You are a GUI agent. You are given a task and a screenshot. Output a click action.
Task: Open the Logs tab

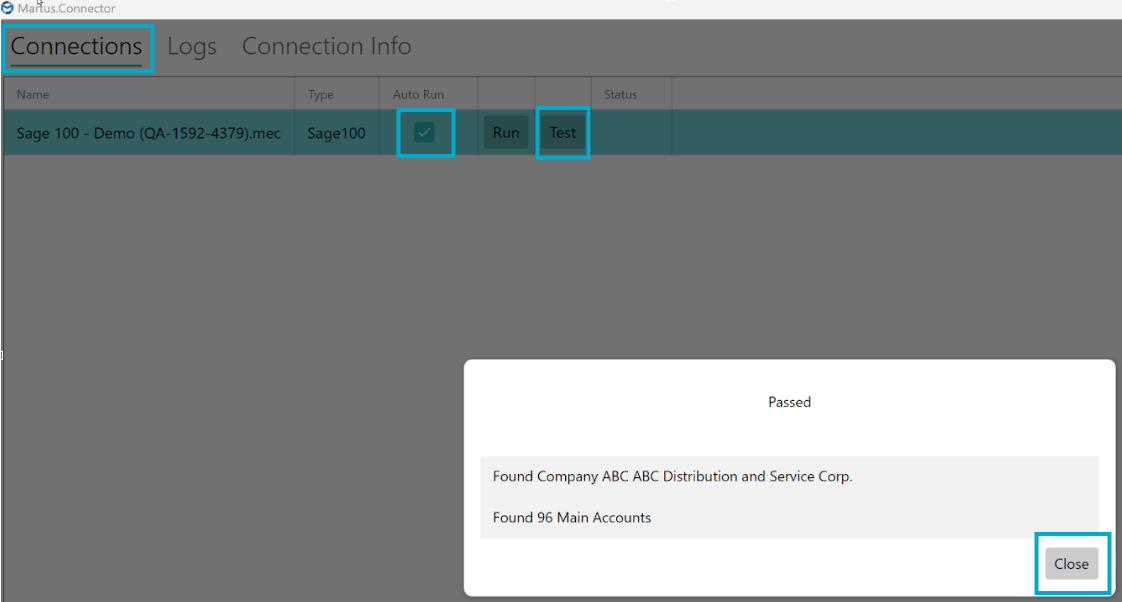click(192, 47)
